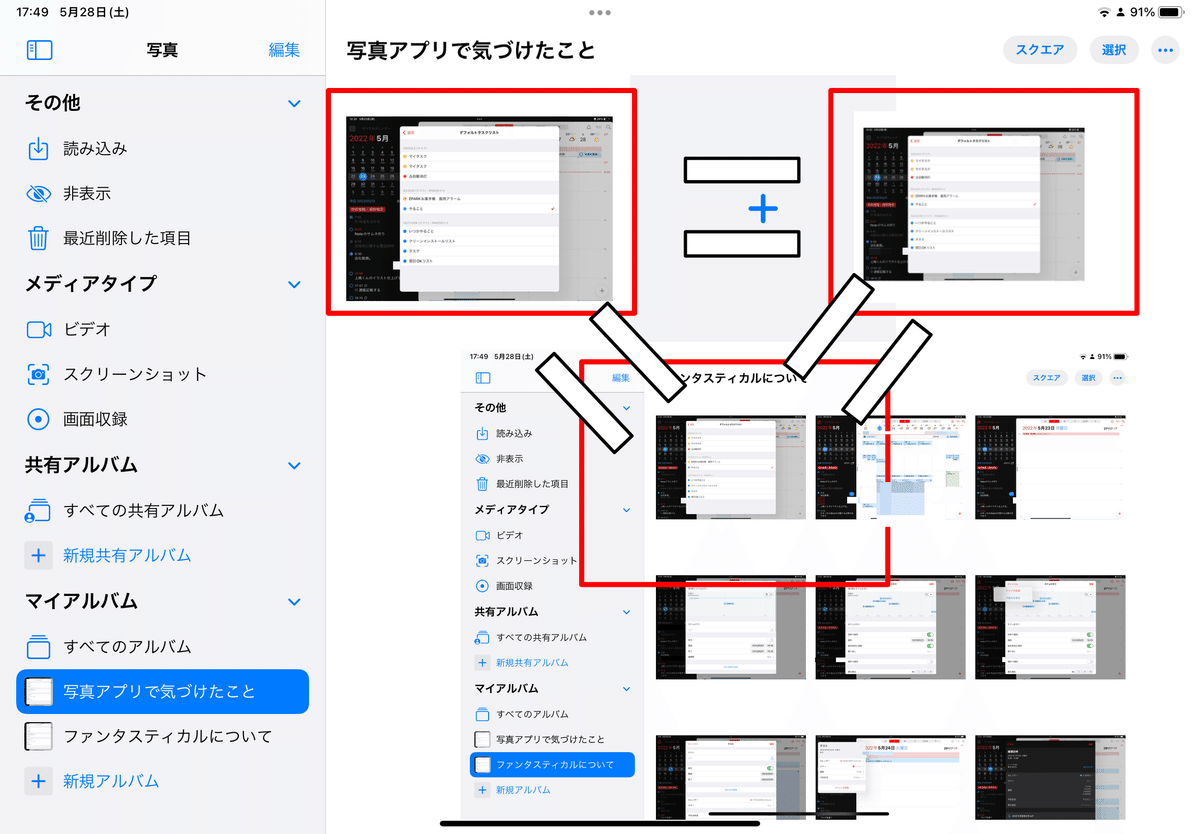Toggle the sidebar panel icon beside 写真 title

click(39, 50)
